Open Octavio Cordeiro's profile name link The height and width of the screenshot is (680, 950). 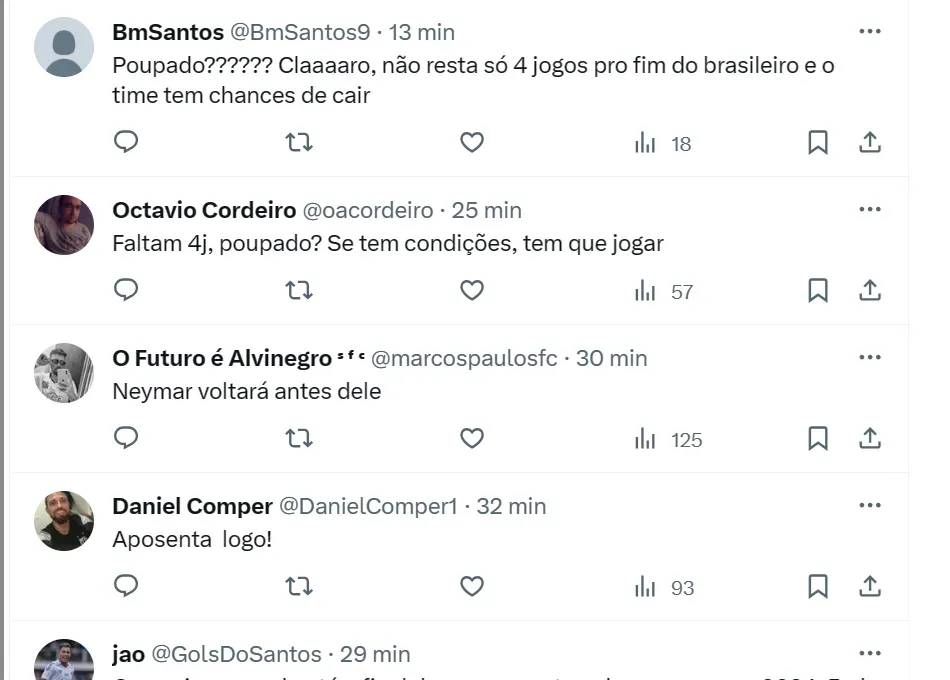(204, 210)
